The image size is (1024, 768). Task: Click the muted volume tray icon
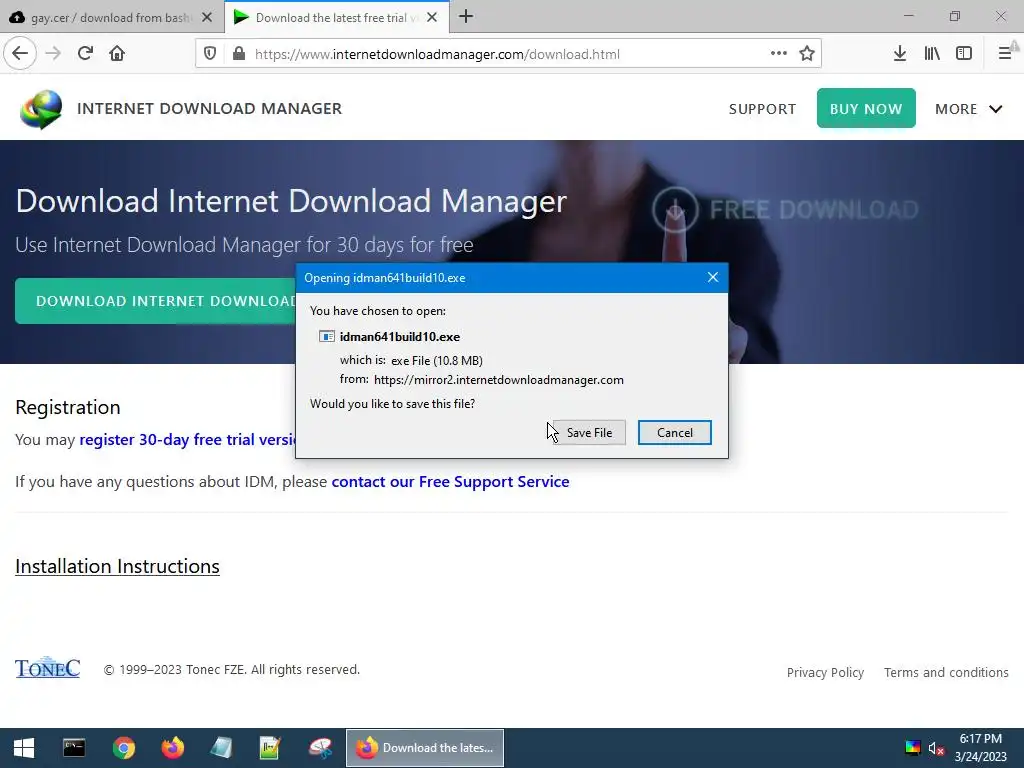(936, 748)
